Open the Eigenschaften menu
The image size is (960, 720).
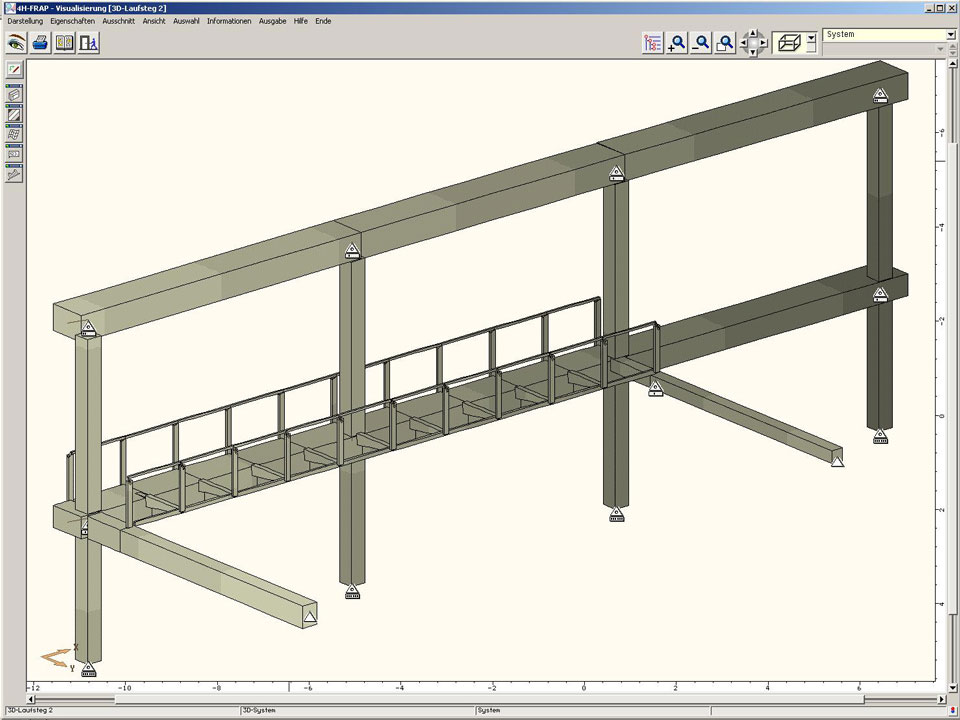pyautogui.click(x=72, y=21)
